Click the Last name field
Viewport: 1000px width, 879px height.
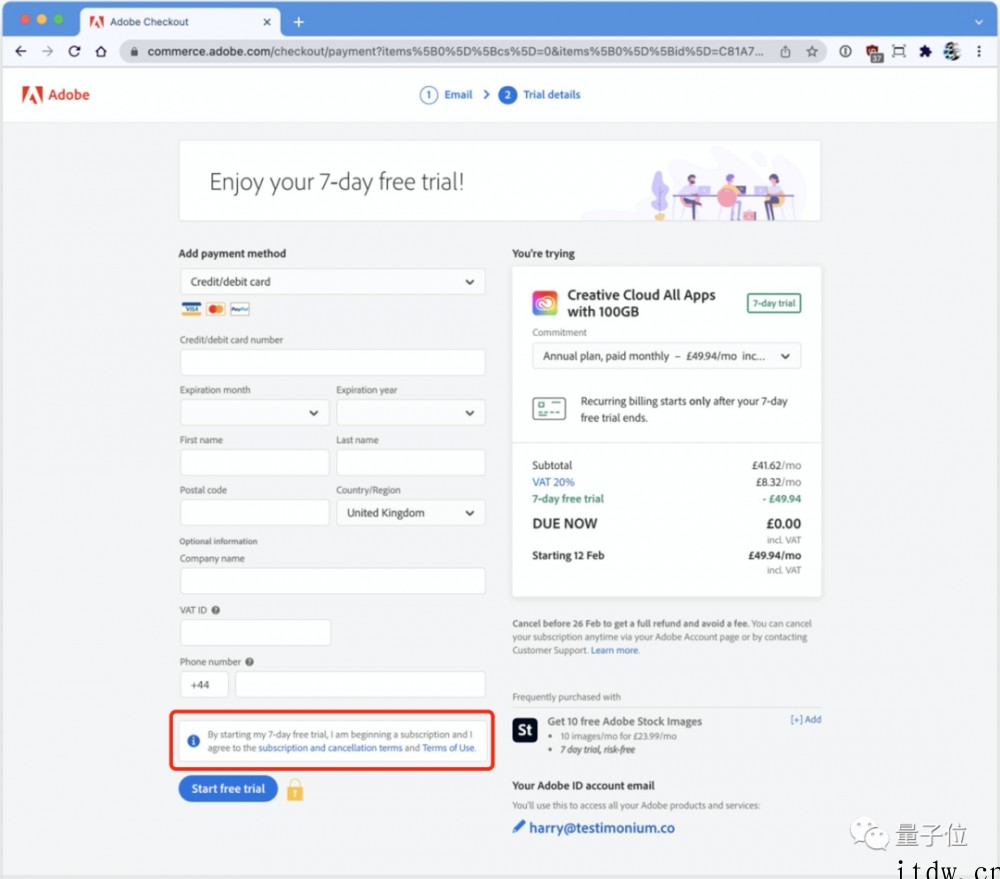click(x=411, y=462)
